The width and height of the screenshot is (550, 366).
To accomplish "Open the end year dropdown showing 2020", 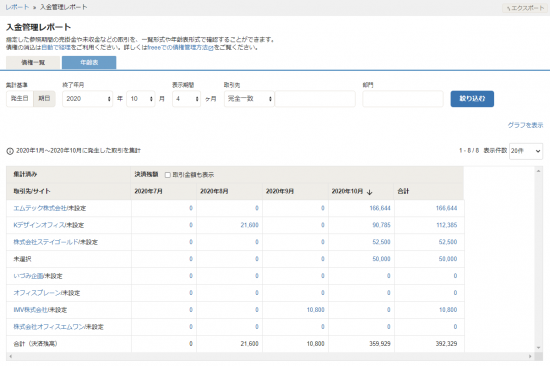I will (x=87, y=99).
